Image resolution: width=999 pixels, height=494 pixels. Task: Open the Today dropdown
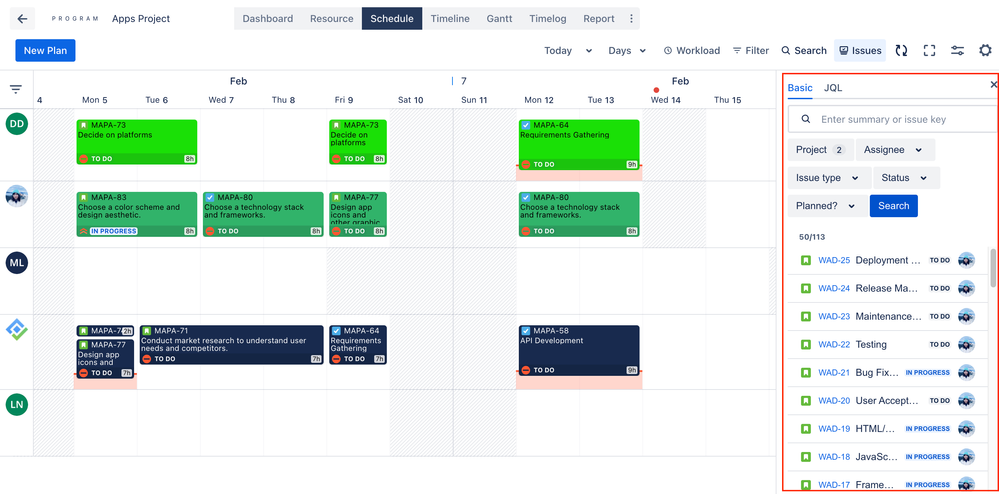click(x=568, y=50)
